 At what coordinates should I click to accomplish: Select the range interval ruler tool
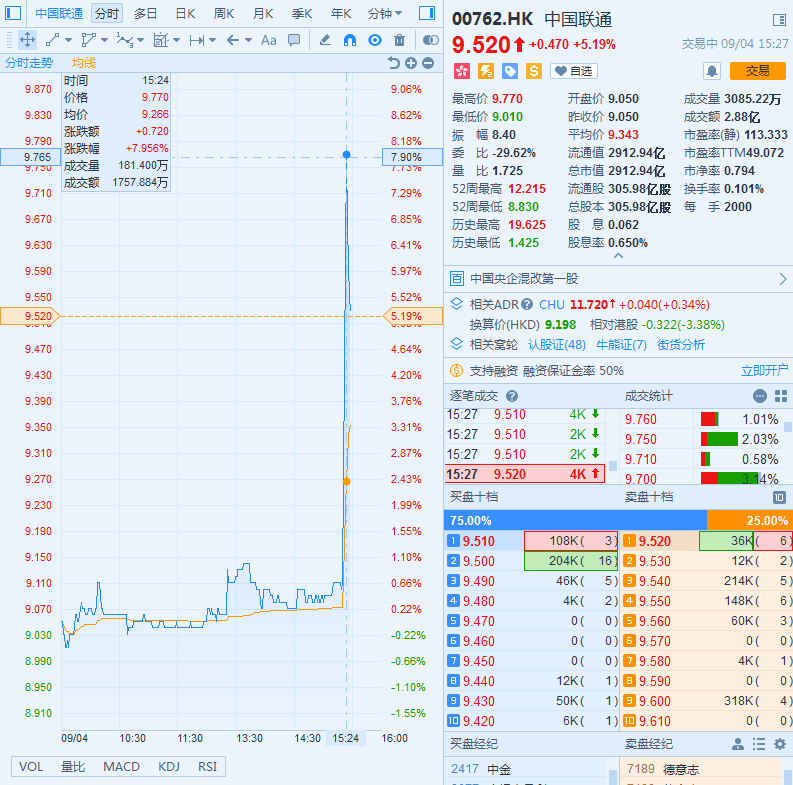[197, 40]
